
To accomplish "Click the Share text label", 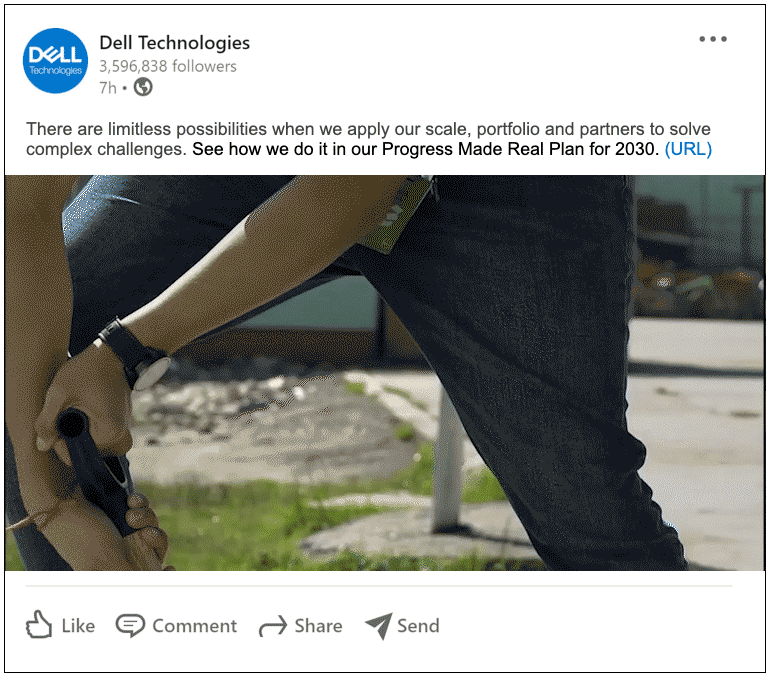I will 318,626.
